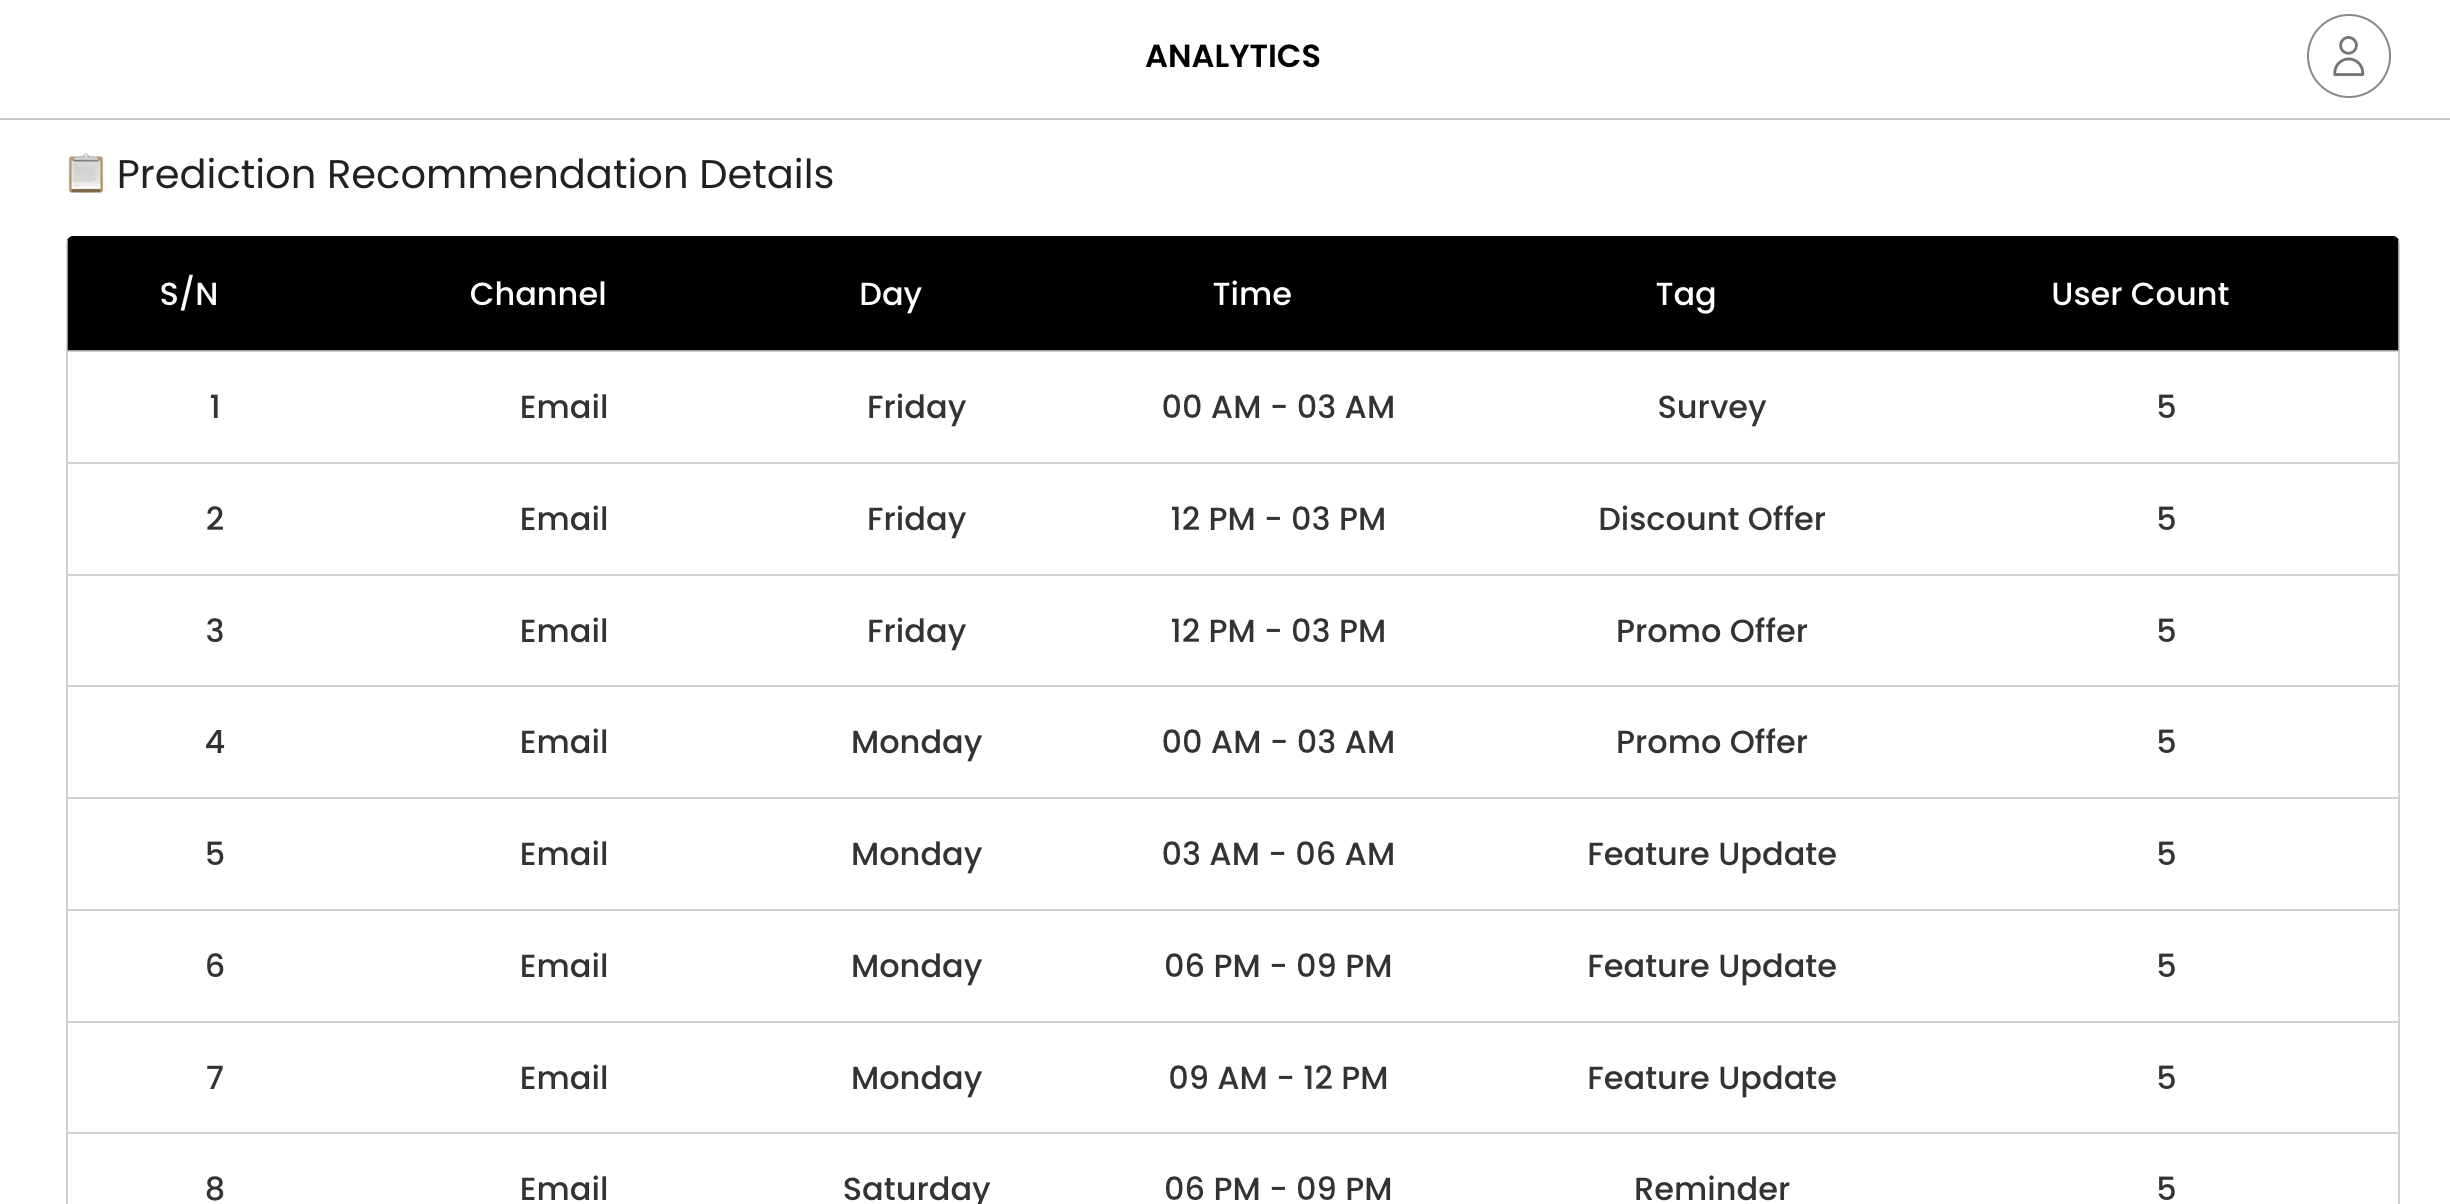This screenshot has width=2450, height=1204.
Task: Click the 00 AM - 03 AM Monday time
Action: pyautogui.click(x=1277, y=742)
